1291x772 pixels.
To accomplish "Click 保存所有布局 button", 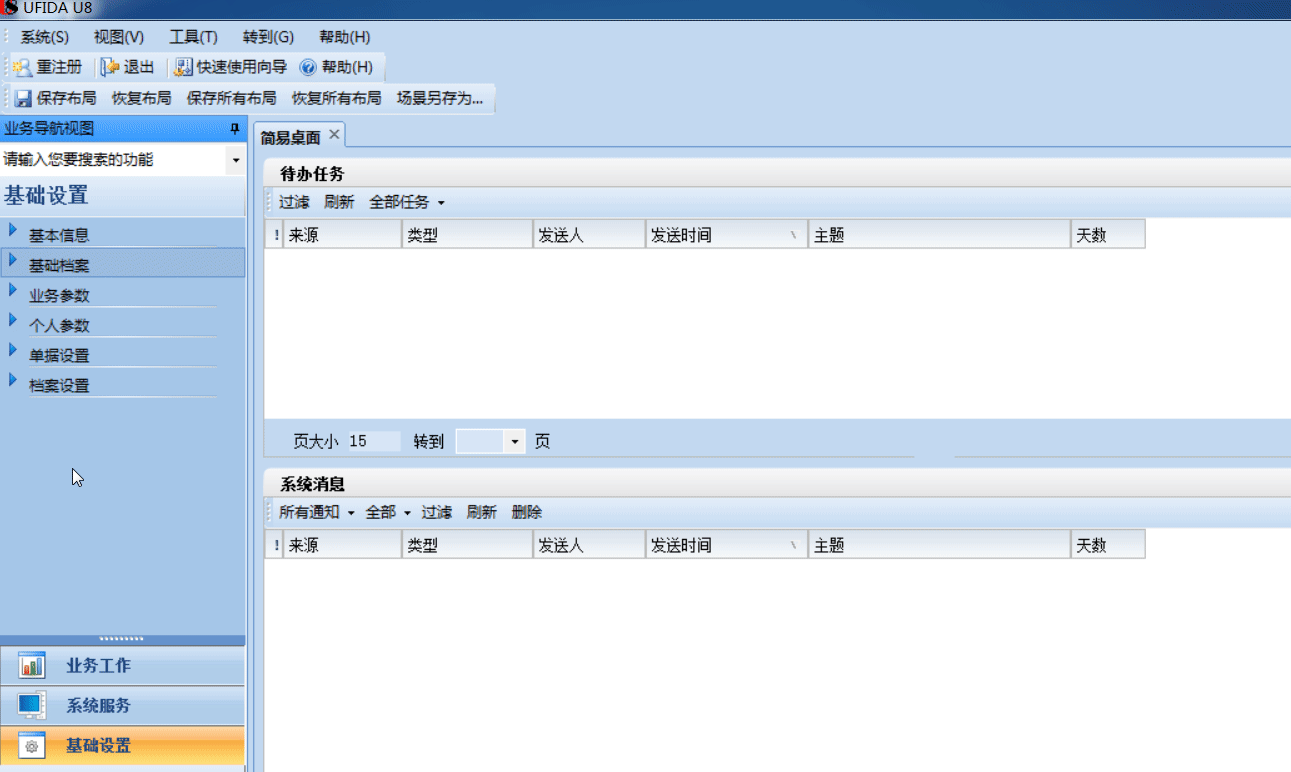I will [x=231, y=98].
